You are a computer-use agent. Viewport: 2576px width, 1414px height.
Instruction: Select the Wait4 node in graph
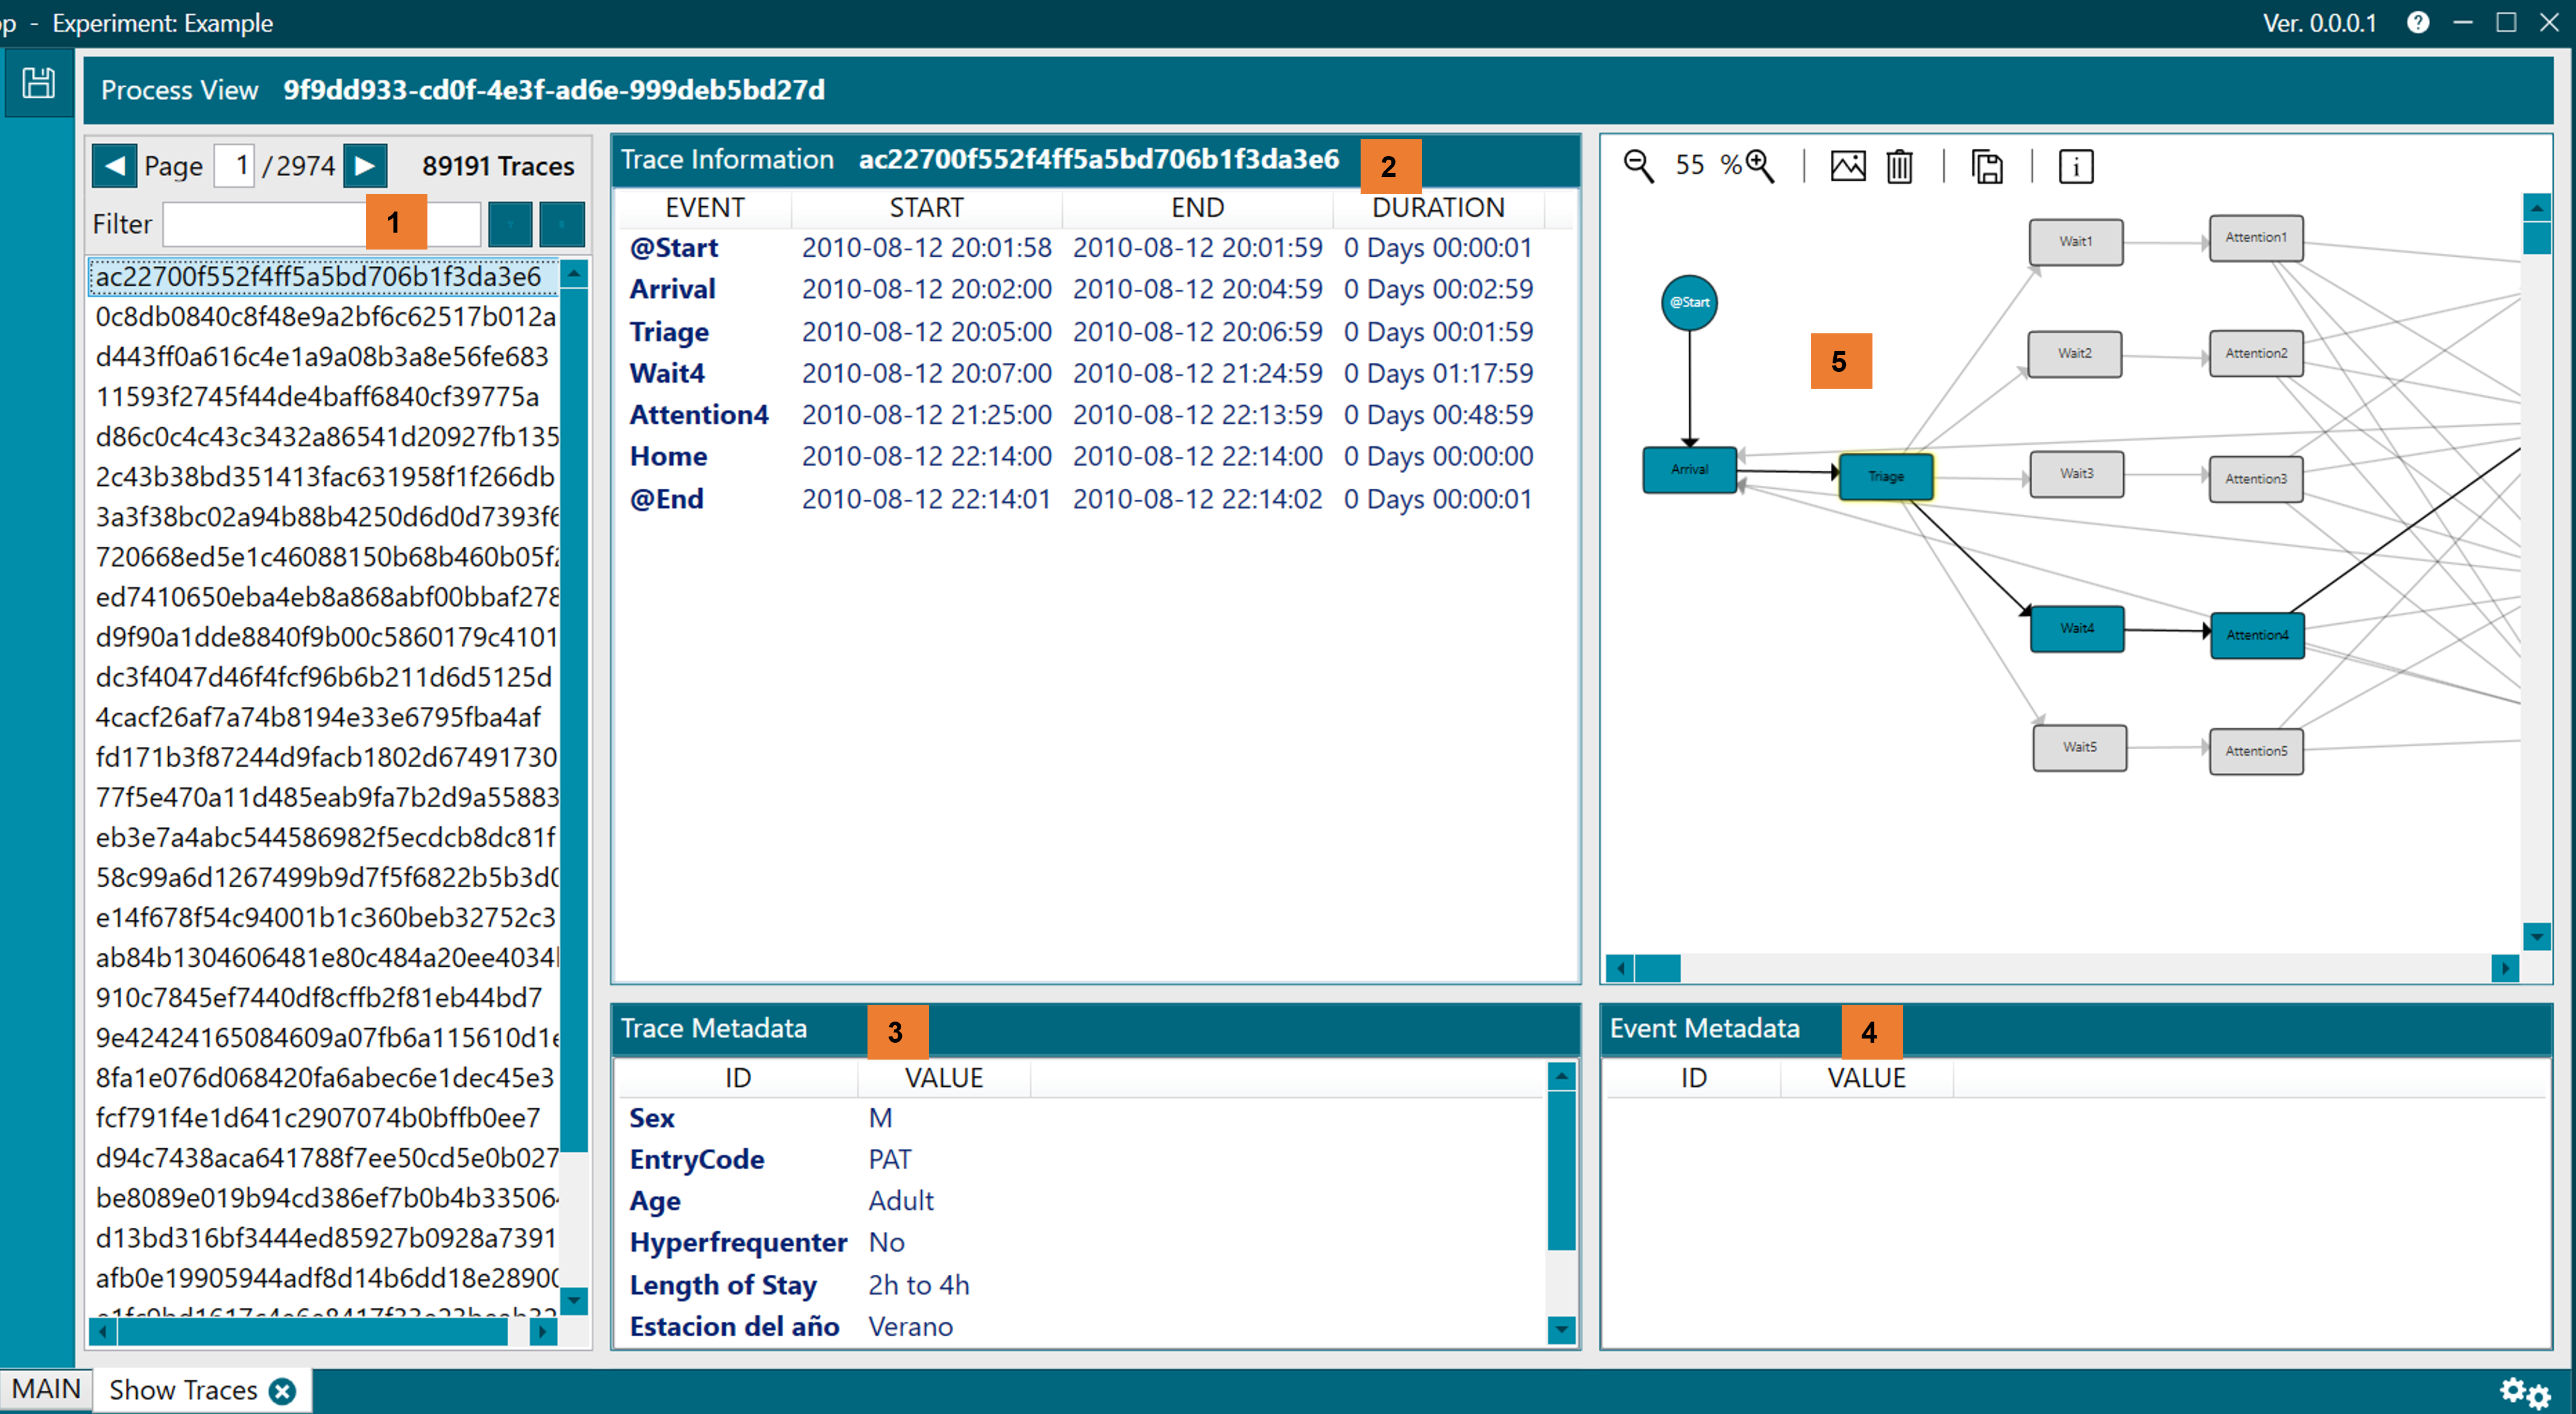tap(2077, 628)
